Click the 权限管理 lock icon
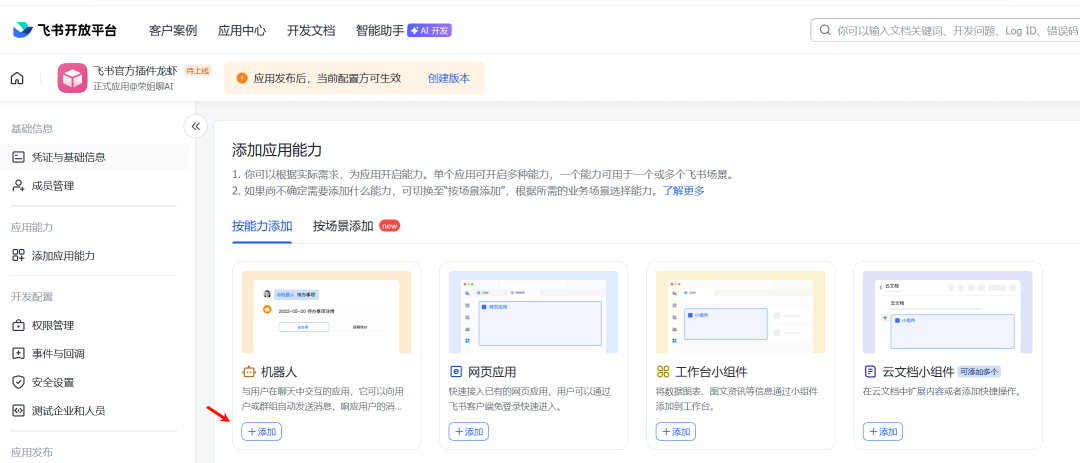1080x463 pixels. pyautogui.click(x=19, y=325)
